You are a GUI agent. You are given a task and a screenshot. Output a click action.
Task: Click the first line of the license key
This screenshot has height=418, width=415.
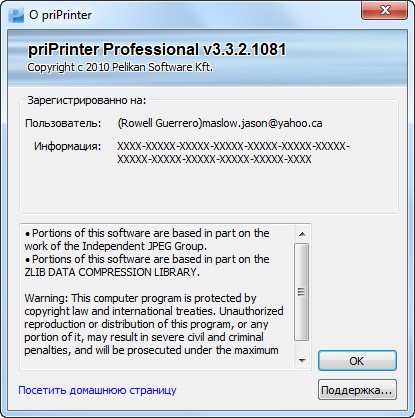pos(233,146)
